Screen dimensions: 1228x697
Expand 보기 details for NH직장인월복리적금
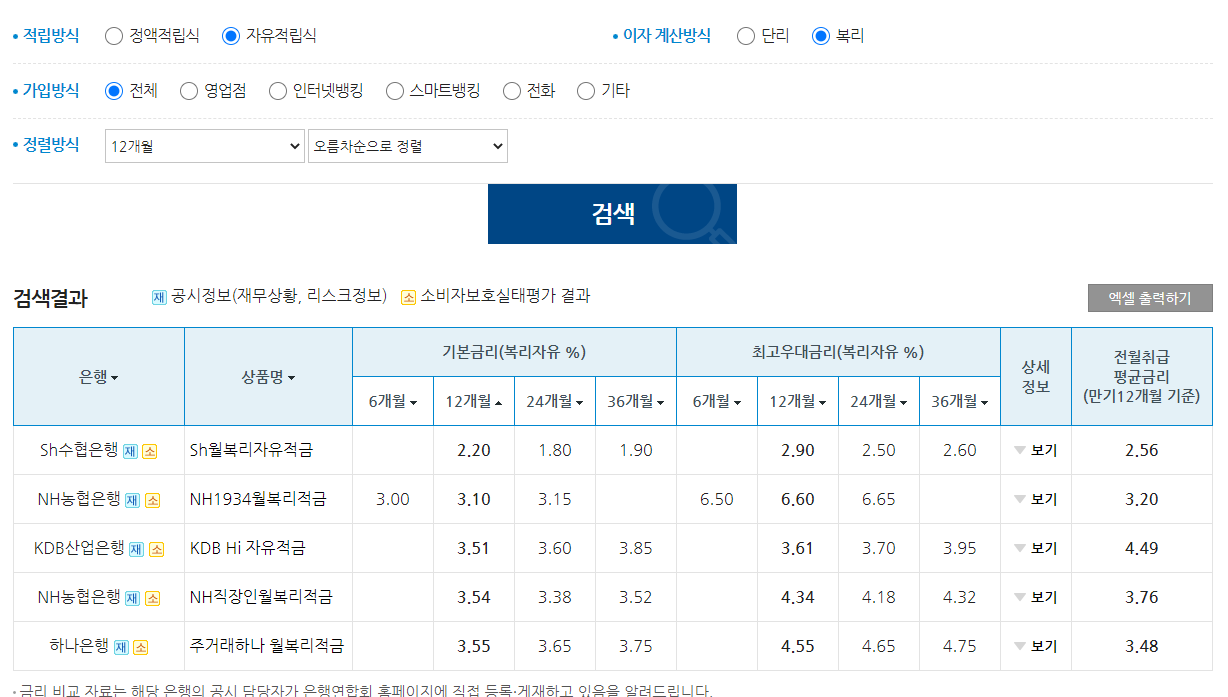(x=1035, y=598)
